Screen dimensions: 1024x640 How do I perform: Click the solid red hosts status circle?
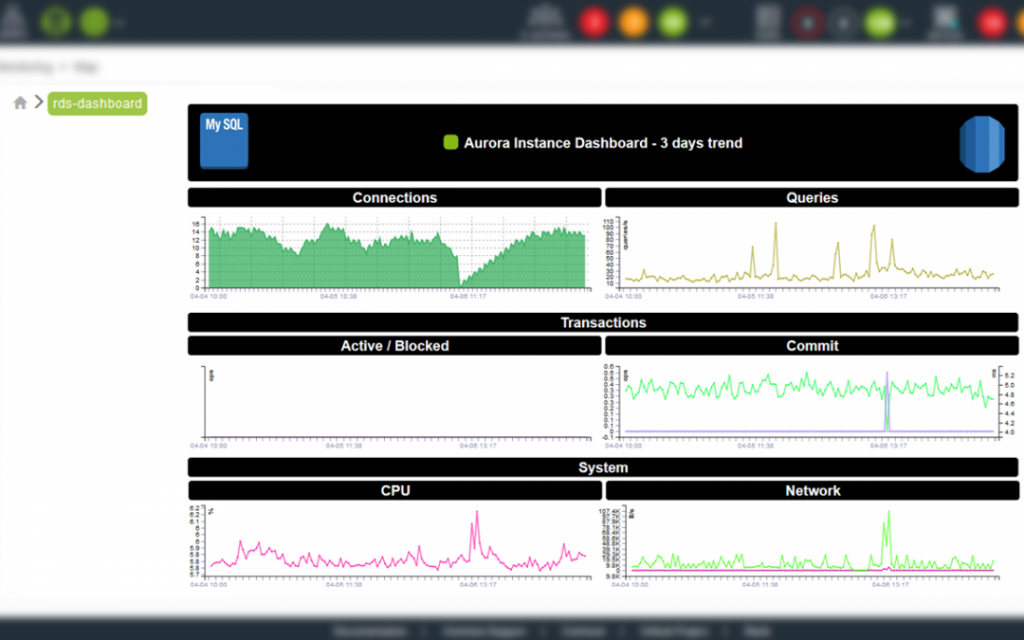pos(594,22)
